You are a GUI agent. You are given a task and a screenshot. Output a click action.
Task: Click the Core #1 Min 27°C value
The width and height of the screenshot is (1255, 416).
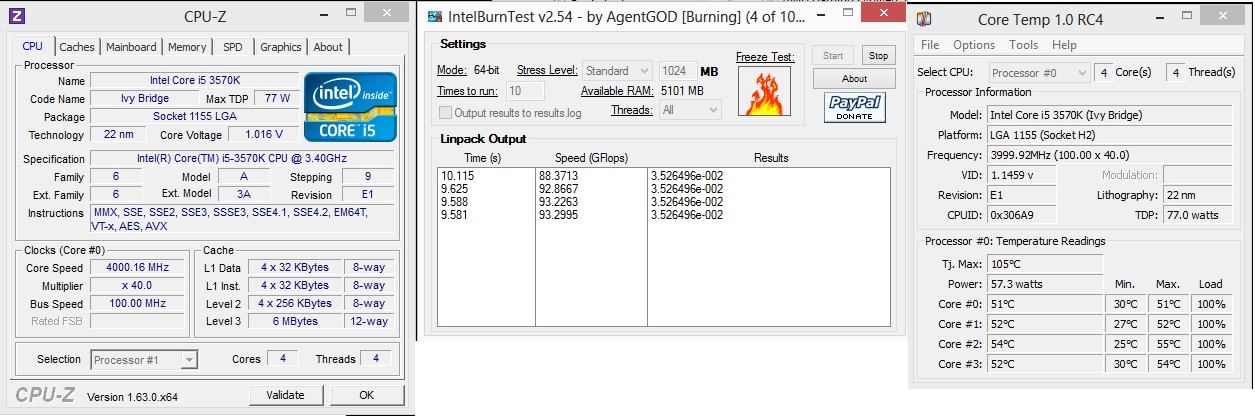[1126, 324]
